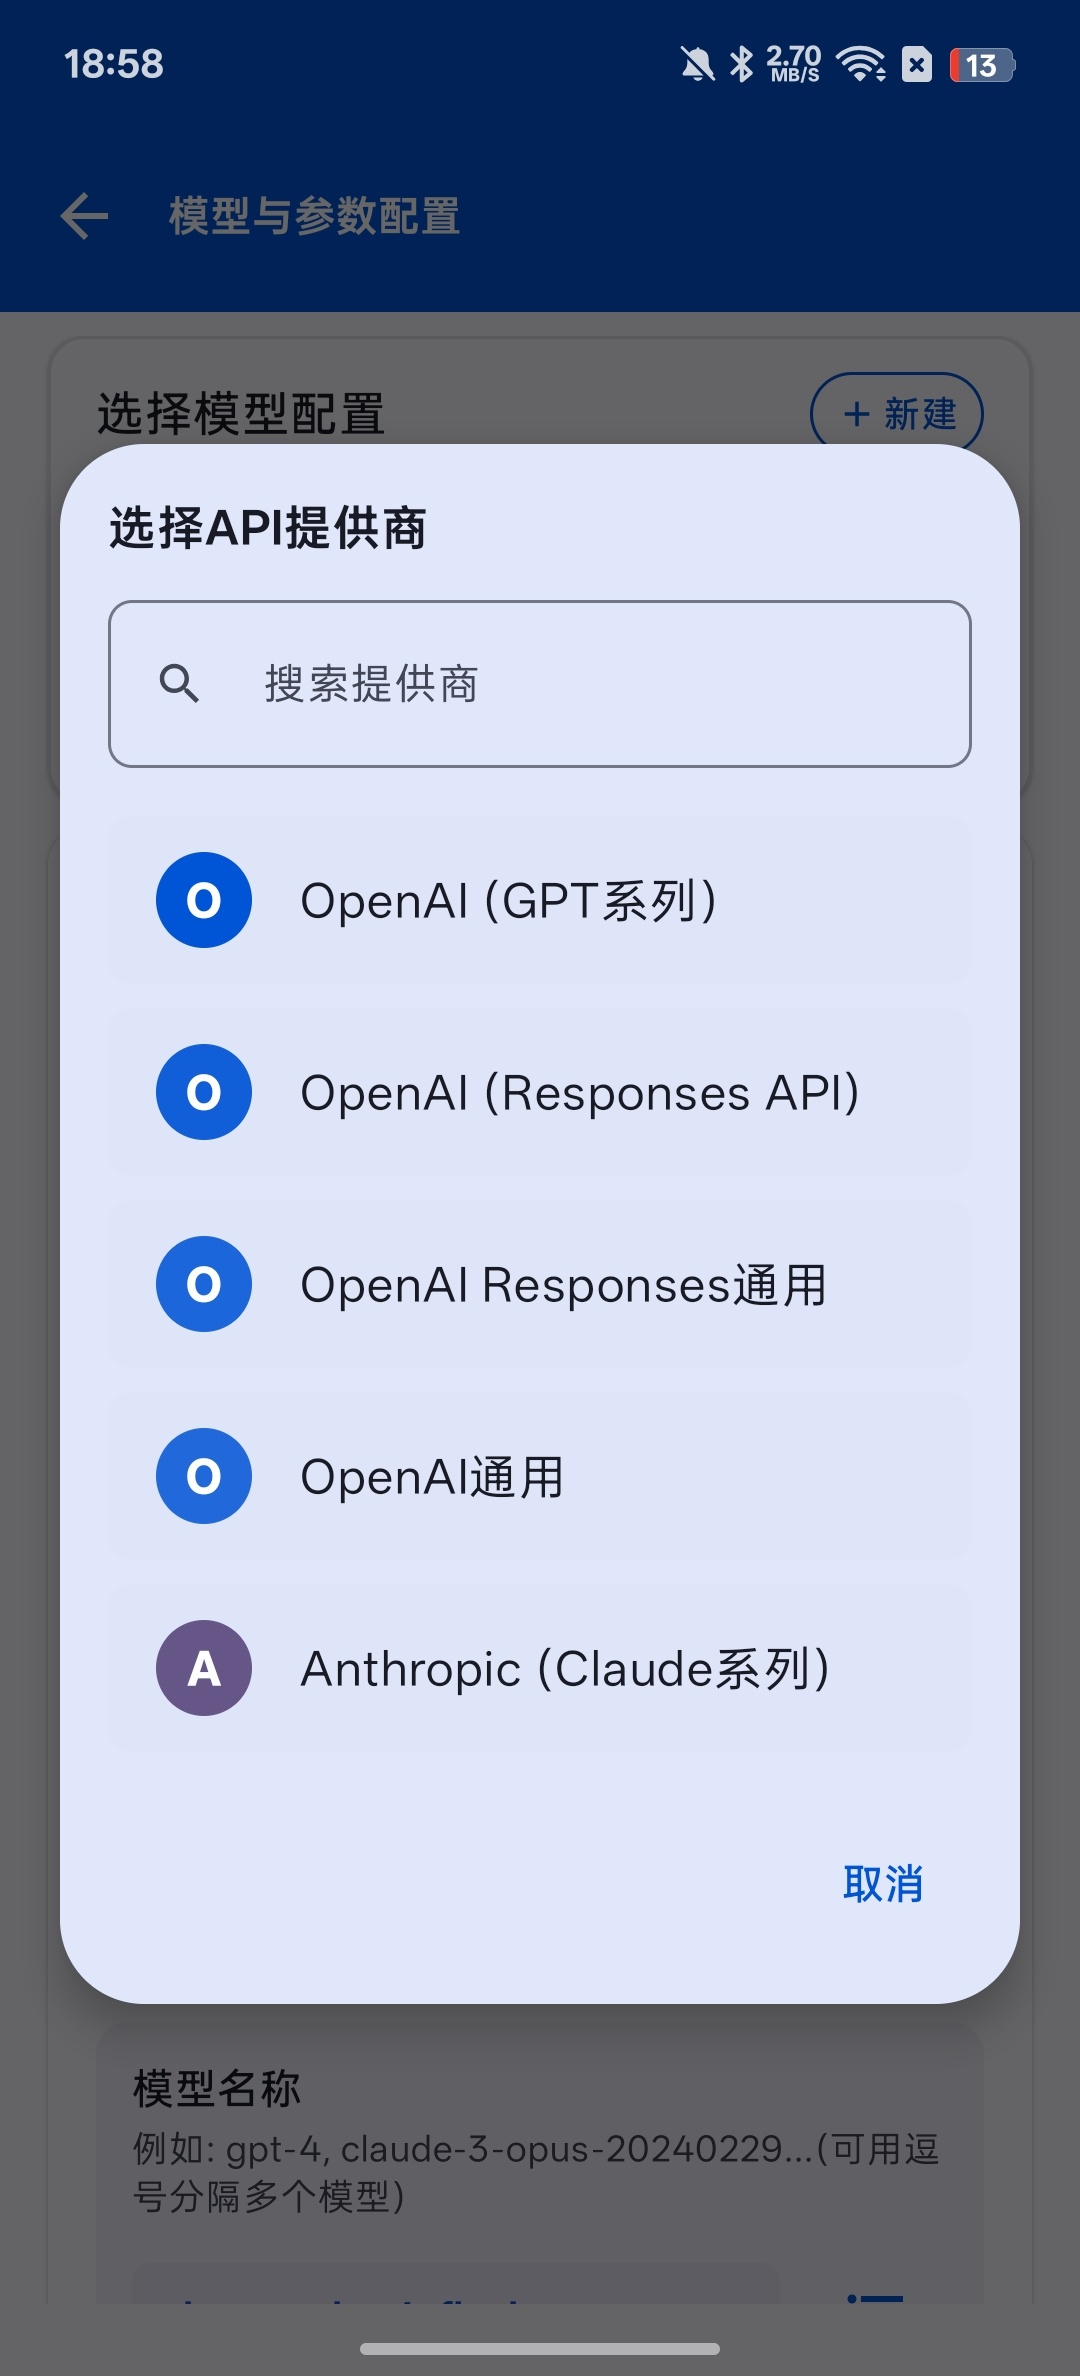Focus the 搜索提供商 search field
Screen dimensions: 1080x2376
click(540, 684)
